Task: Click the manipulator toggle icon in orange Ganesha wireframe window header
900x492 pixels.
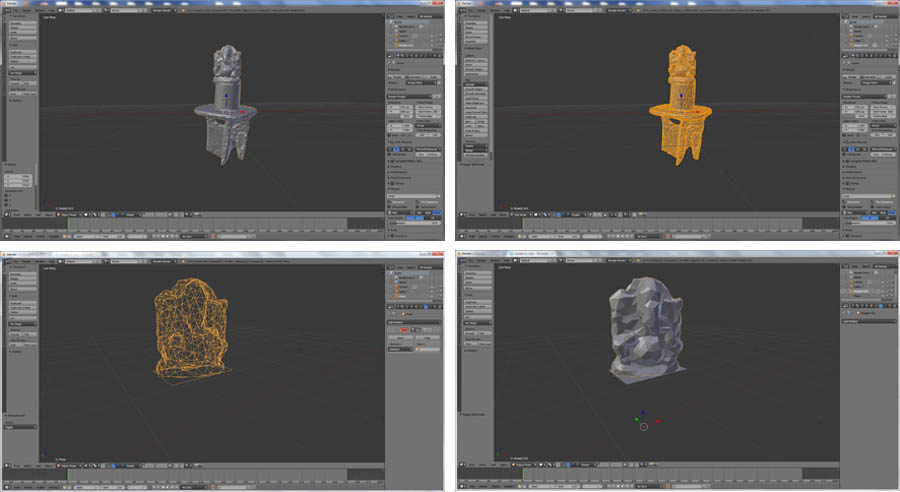Action: click(x=113, y=466)
